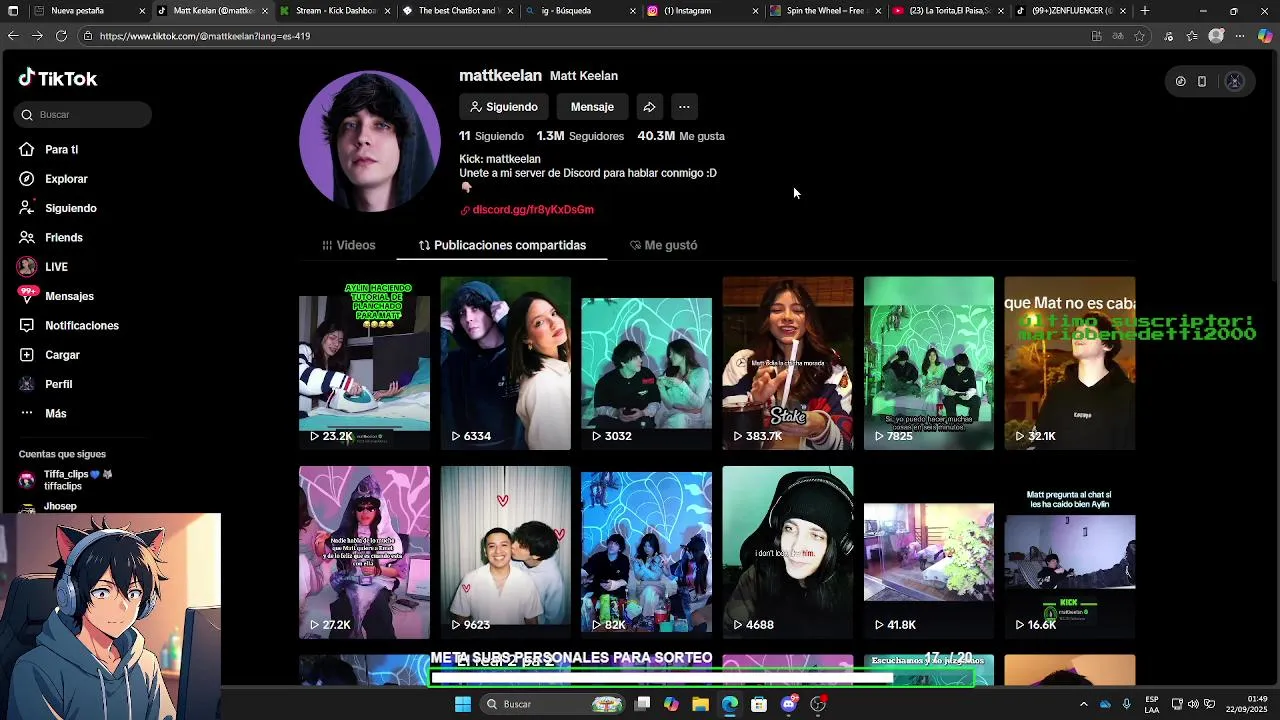The width and height of the screenshot is (1280, 720).
Task: Open video with 7825 views
Action: (929, 363)
